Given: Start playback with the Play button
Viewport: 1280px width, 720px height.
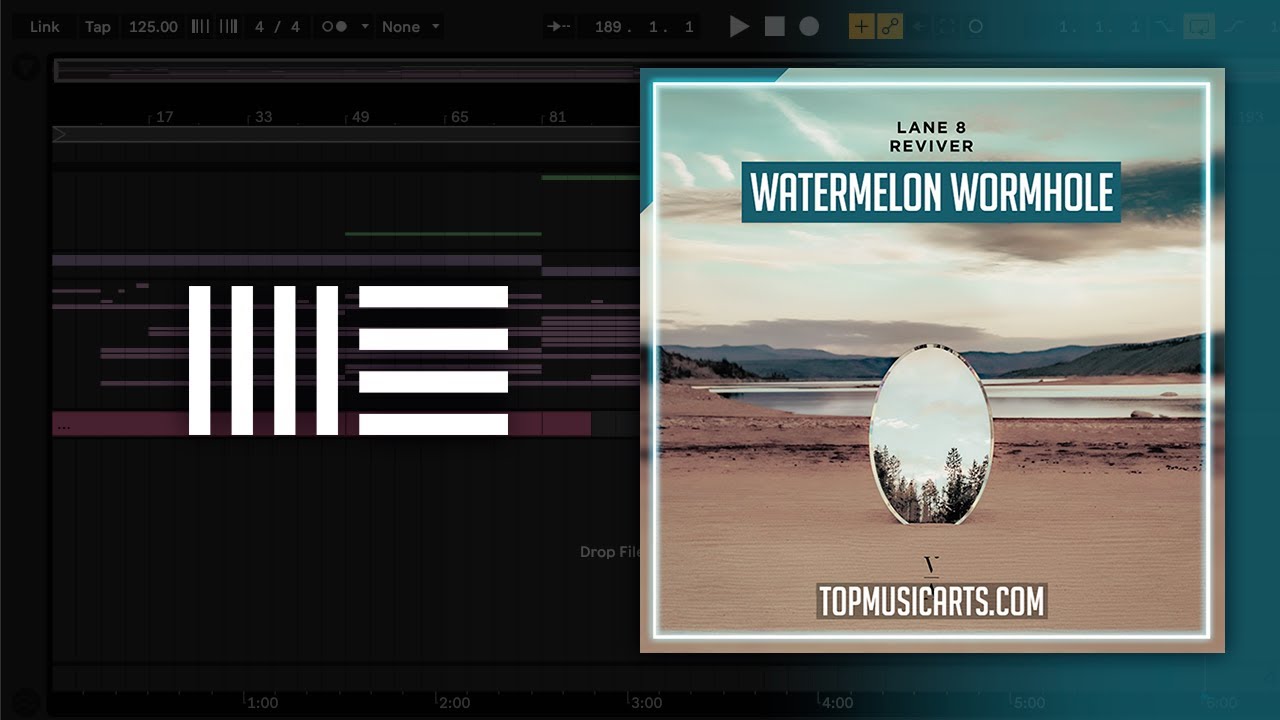Looking at the screenshot, I should point(739,27).
